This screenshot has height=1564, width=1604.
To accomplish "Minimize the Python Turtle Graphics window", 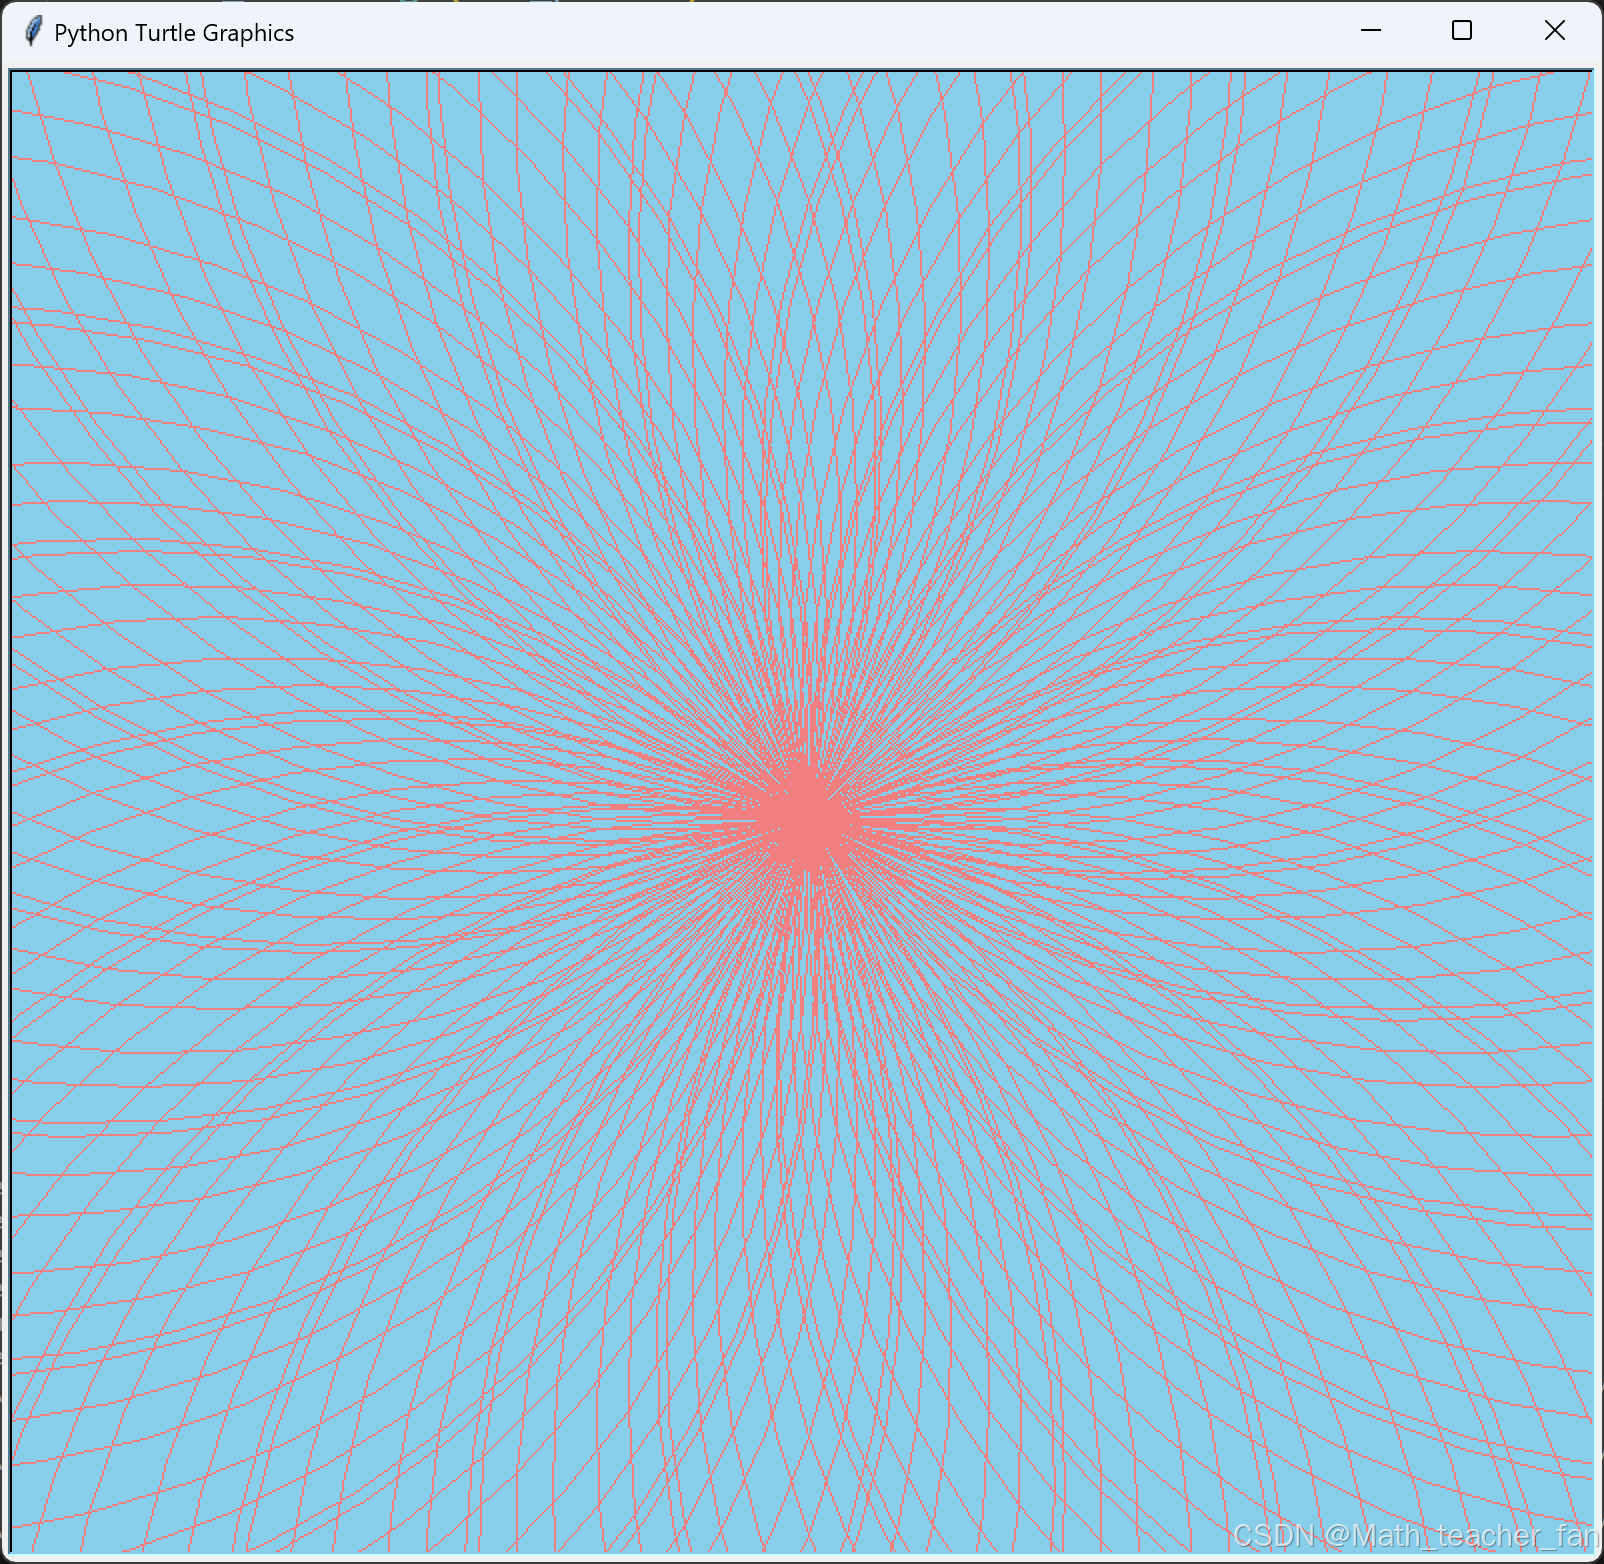I will [1371, 31].
